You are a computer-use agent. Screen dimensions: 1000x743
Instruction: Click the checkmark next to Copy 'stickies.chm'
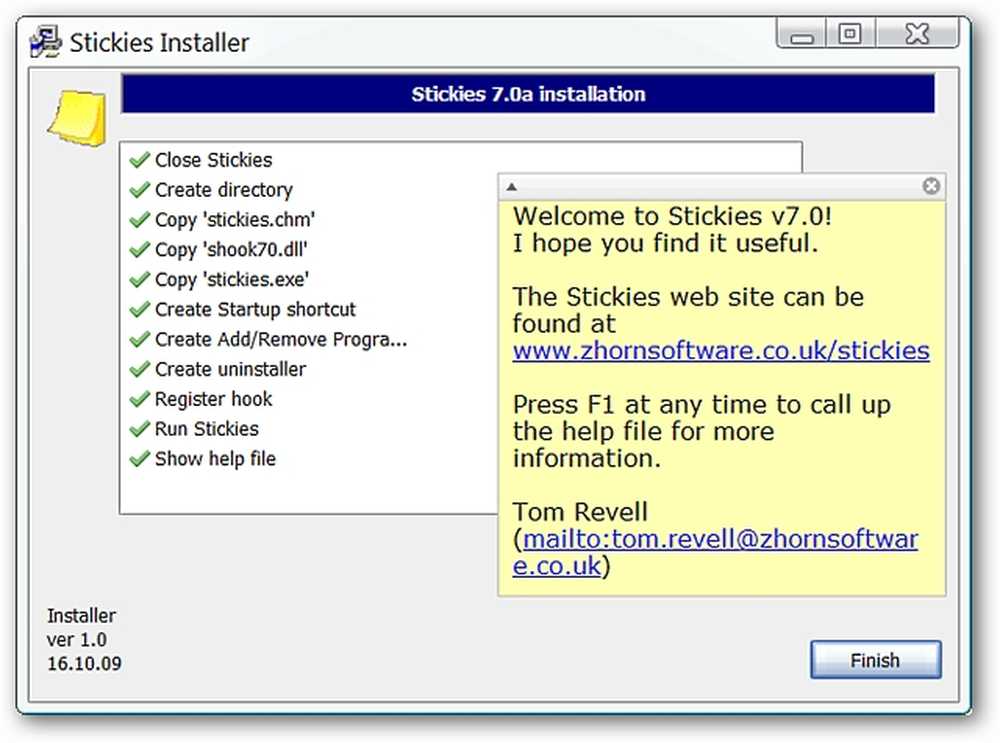click(x=140, y=219)
